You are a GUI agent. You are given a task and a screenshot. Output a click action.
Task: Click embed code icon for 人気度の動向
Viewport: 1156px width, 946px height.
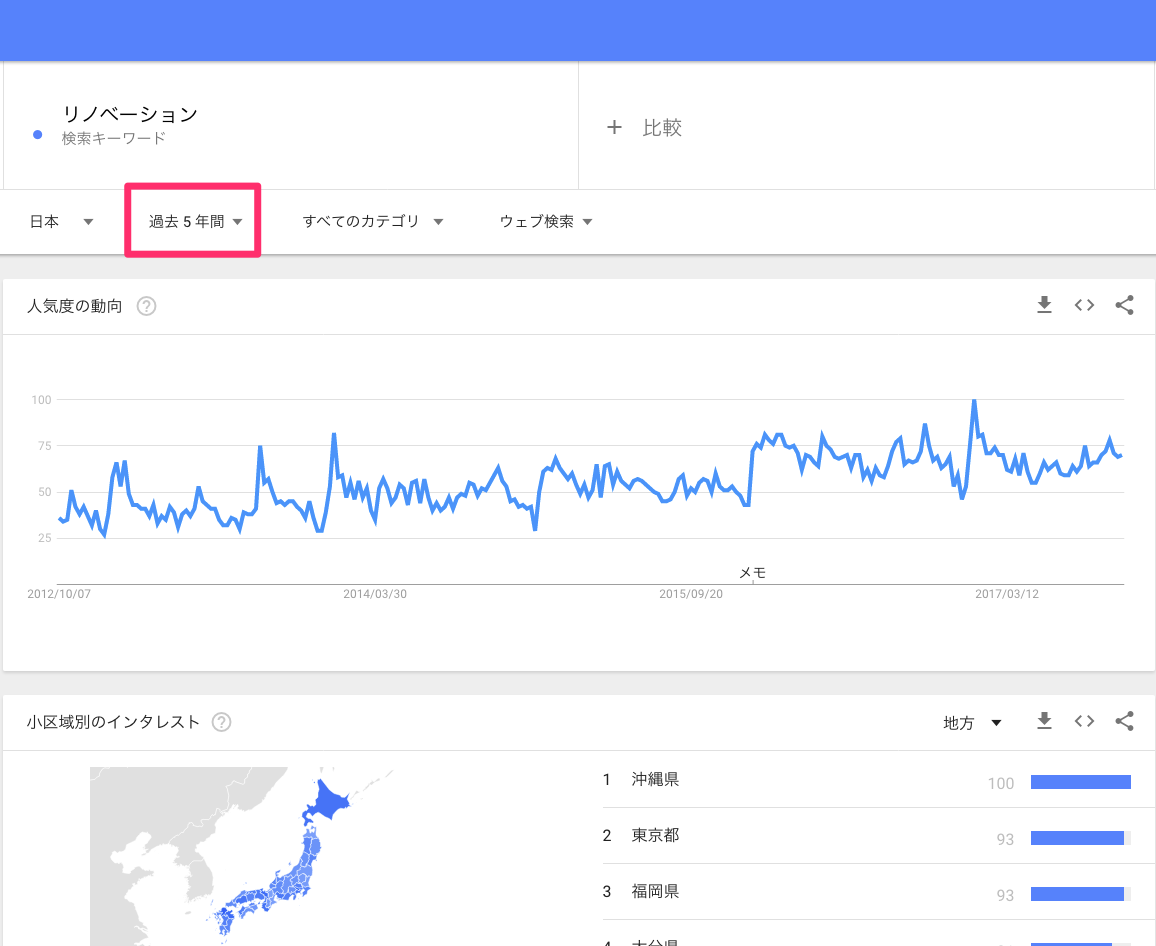[1084, 305]
